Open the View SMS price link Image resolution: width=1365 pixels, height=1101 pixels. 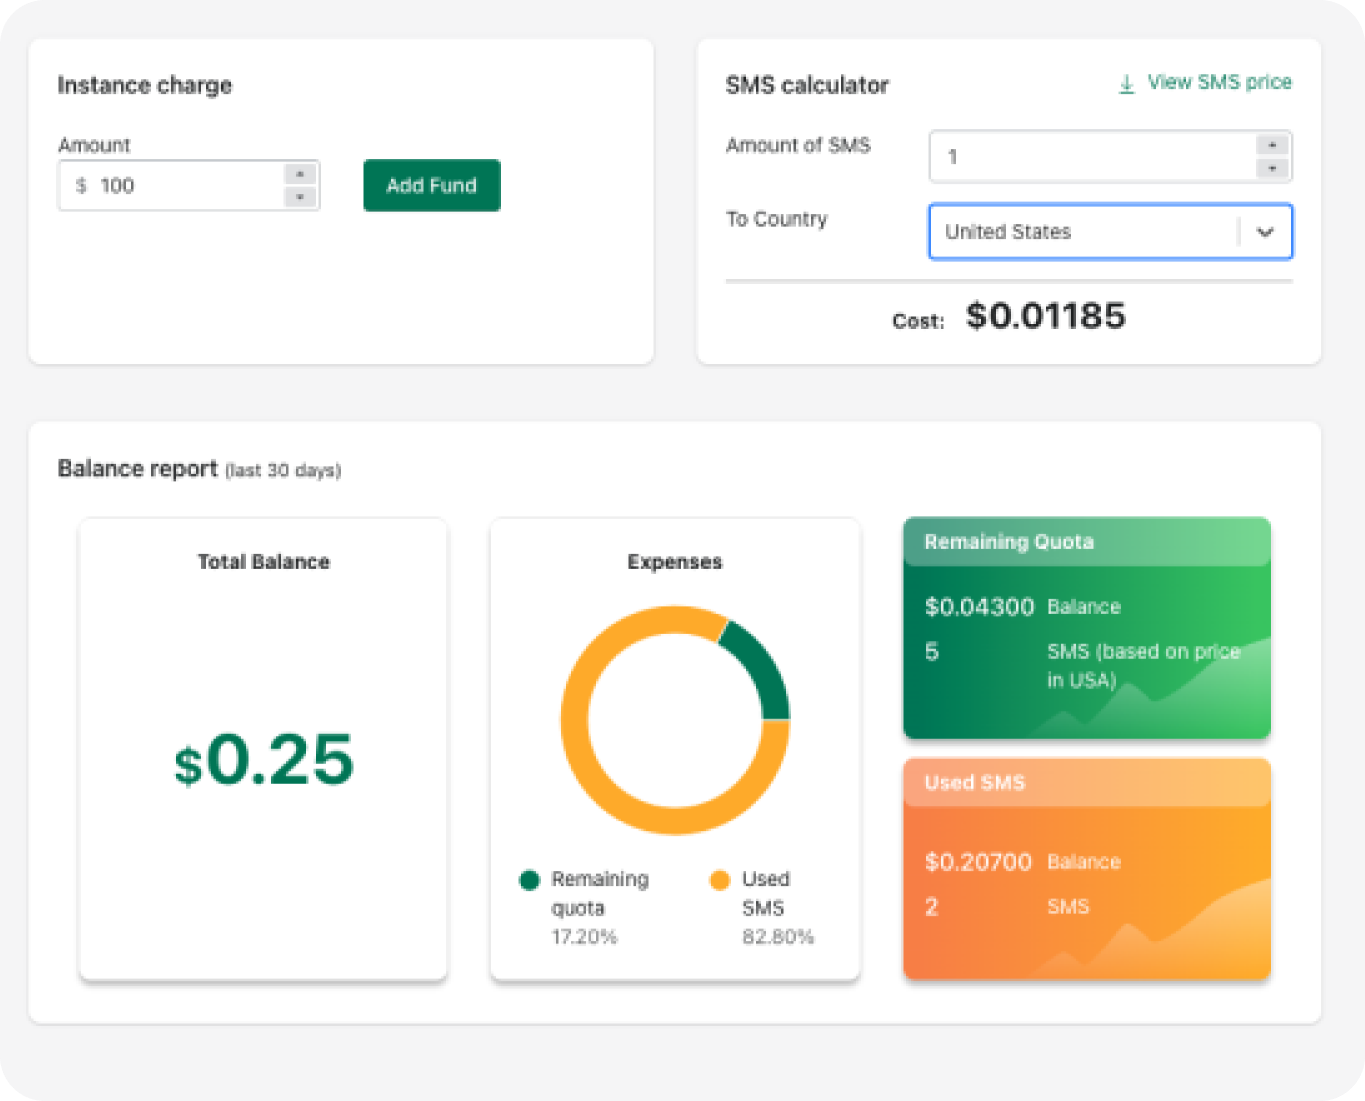click(x=1219, y=82)
